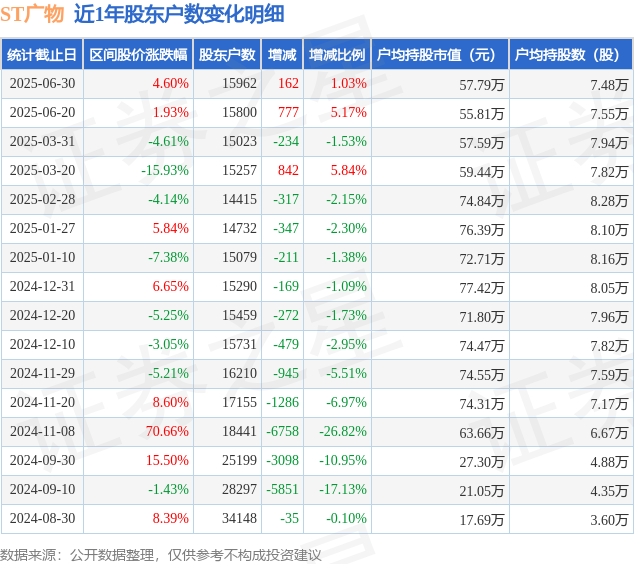Click the change ratio -0.10%
Image resolution: width=634 pixels, height=564 pixels.
click(x=347, y=518)
